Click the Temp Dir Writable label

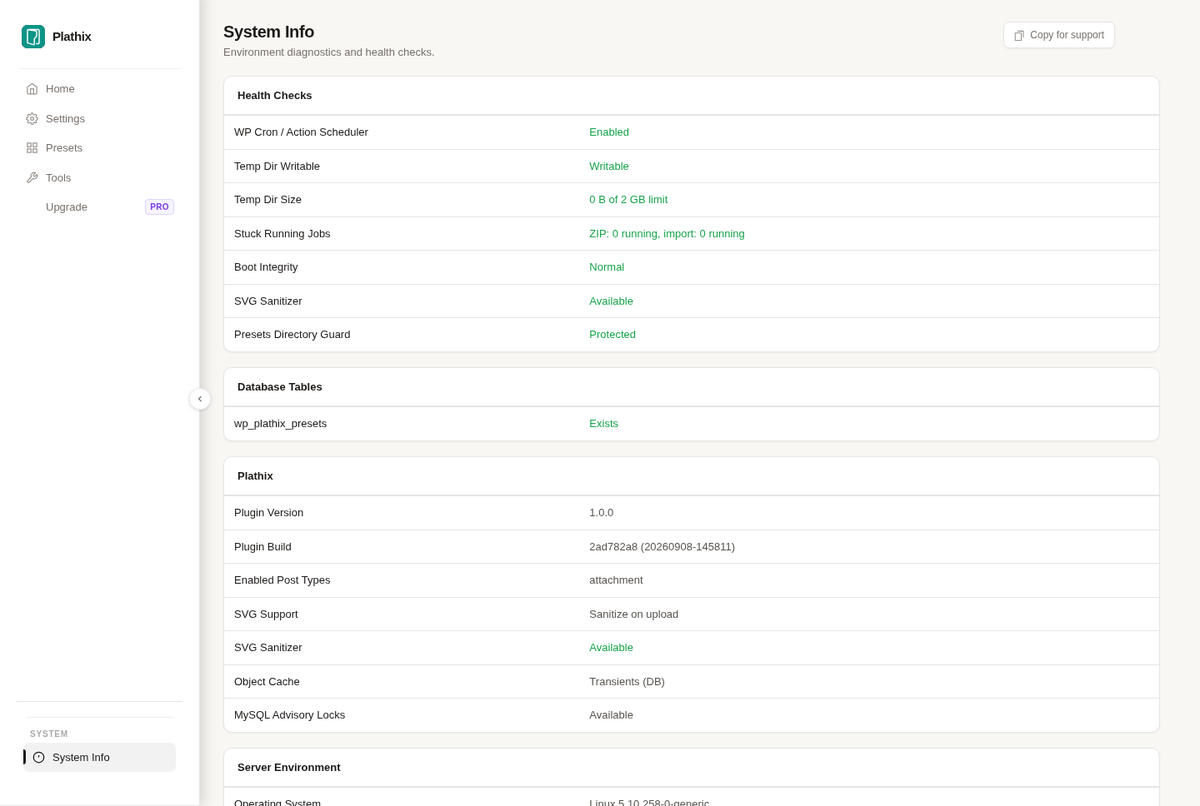[x=277, y=166]
